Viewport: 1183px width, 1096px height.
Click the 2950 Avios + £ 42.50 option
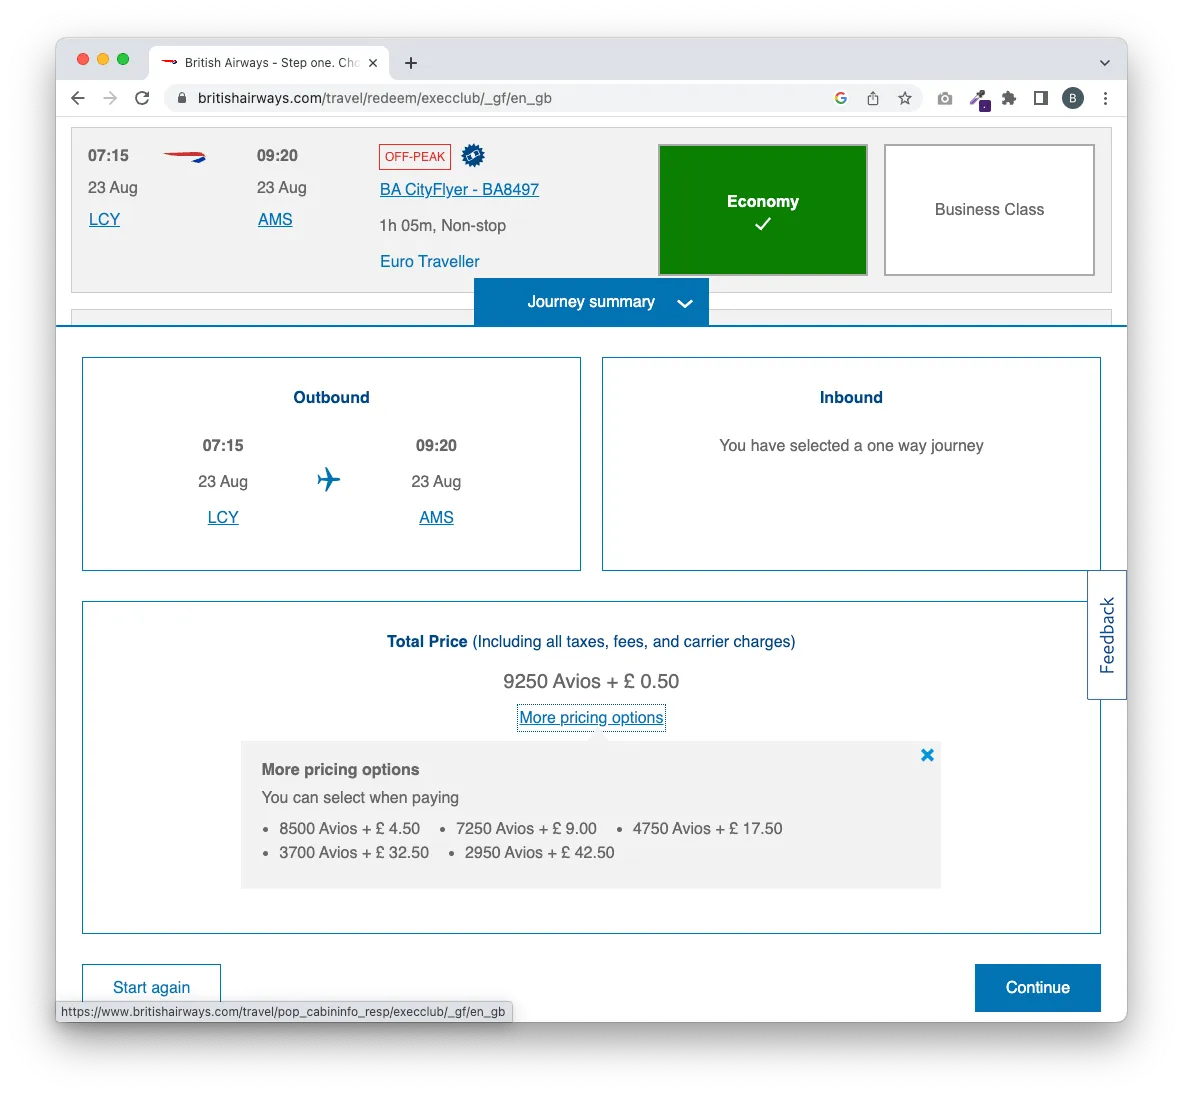click(539, 852)
